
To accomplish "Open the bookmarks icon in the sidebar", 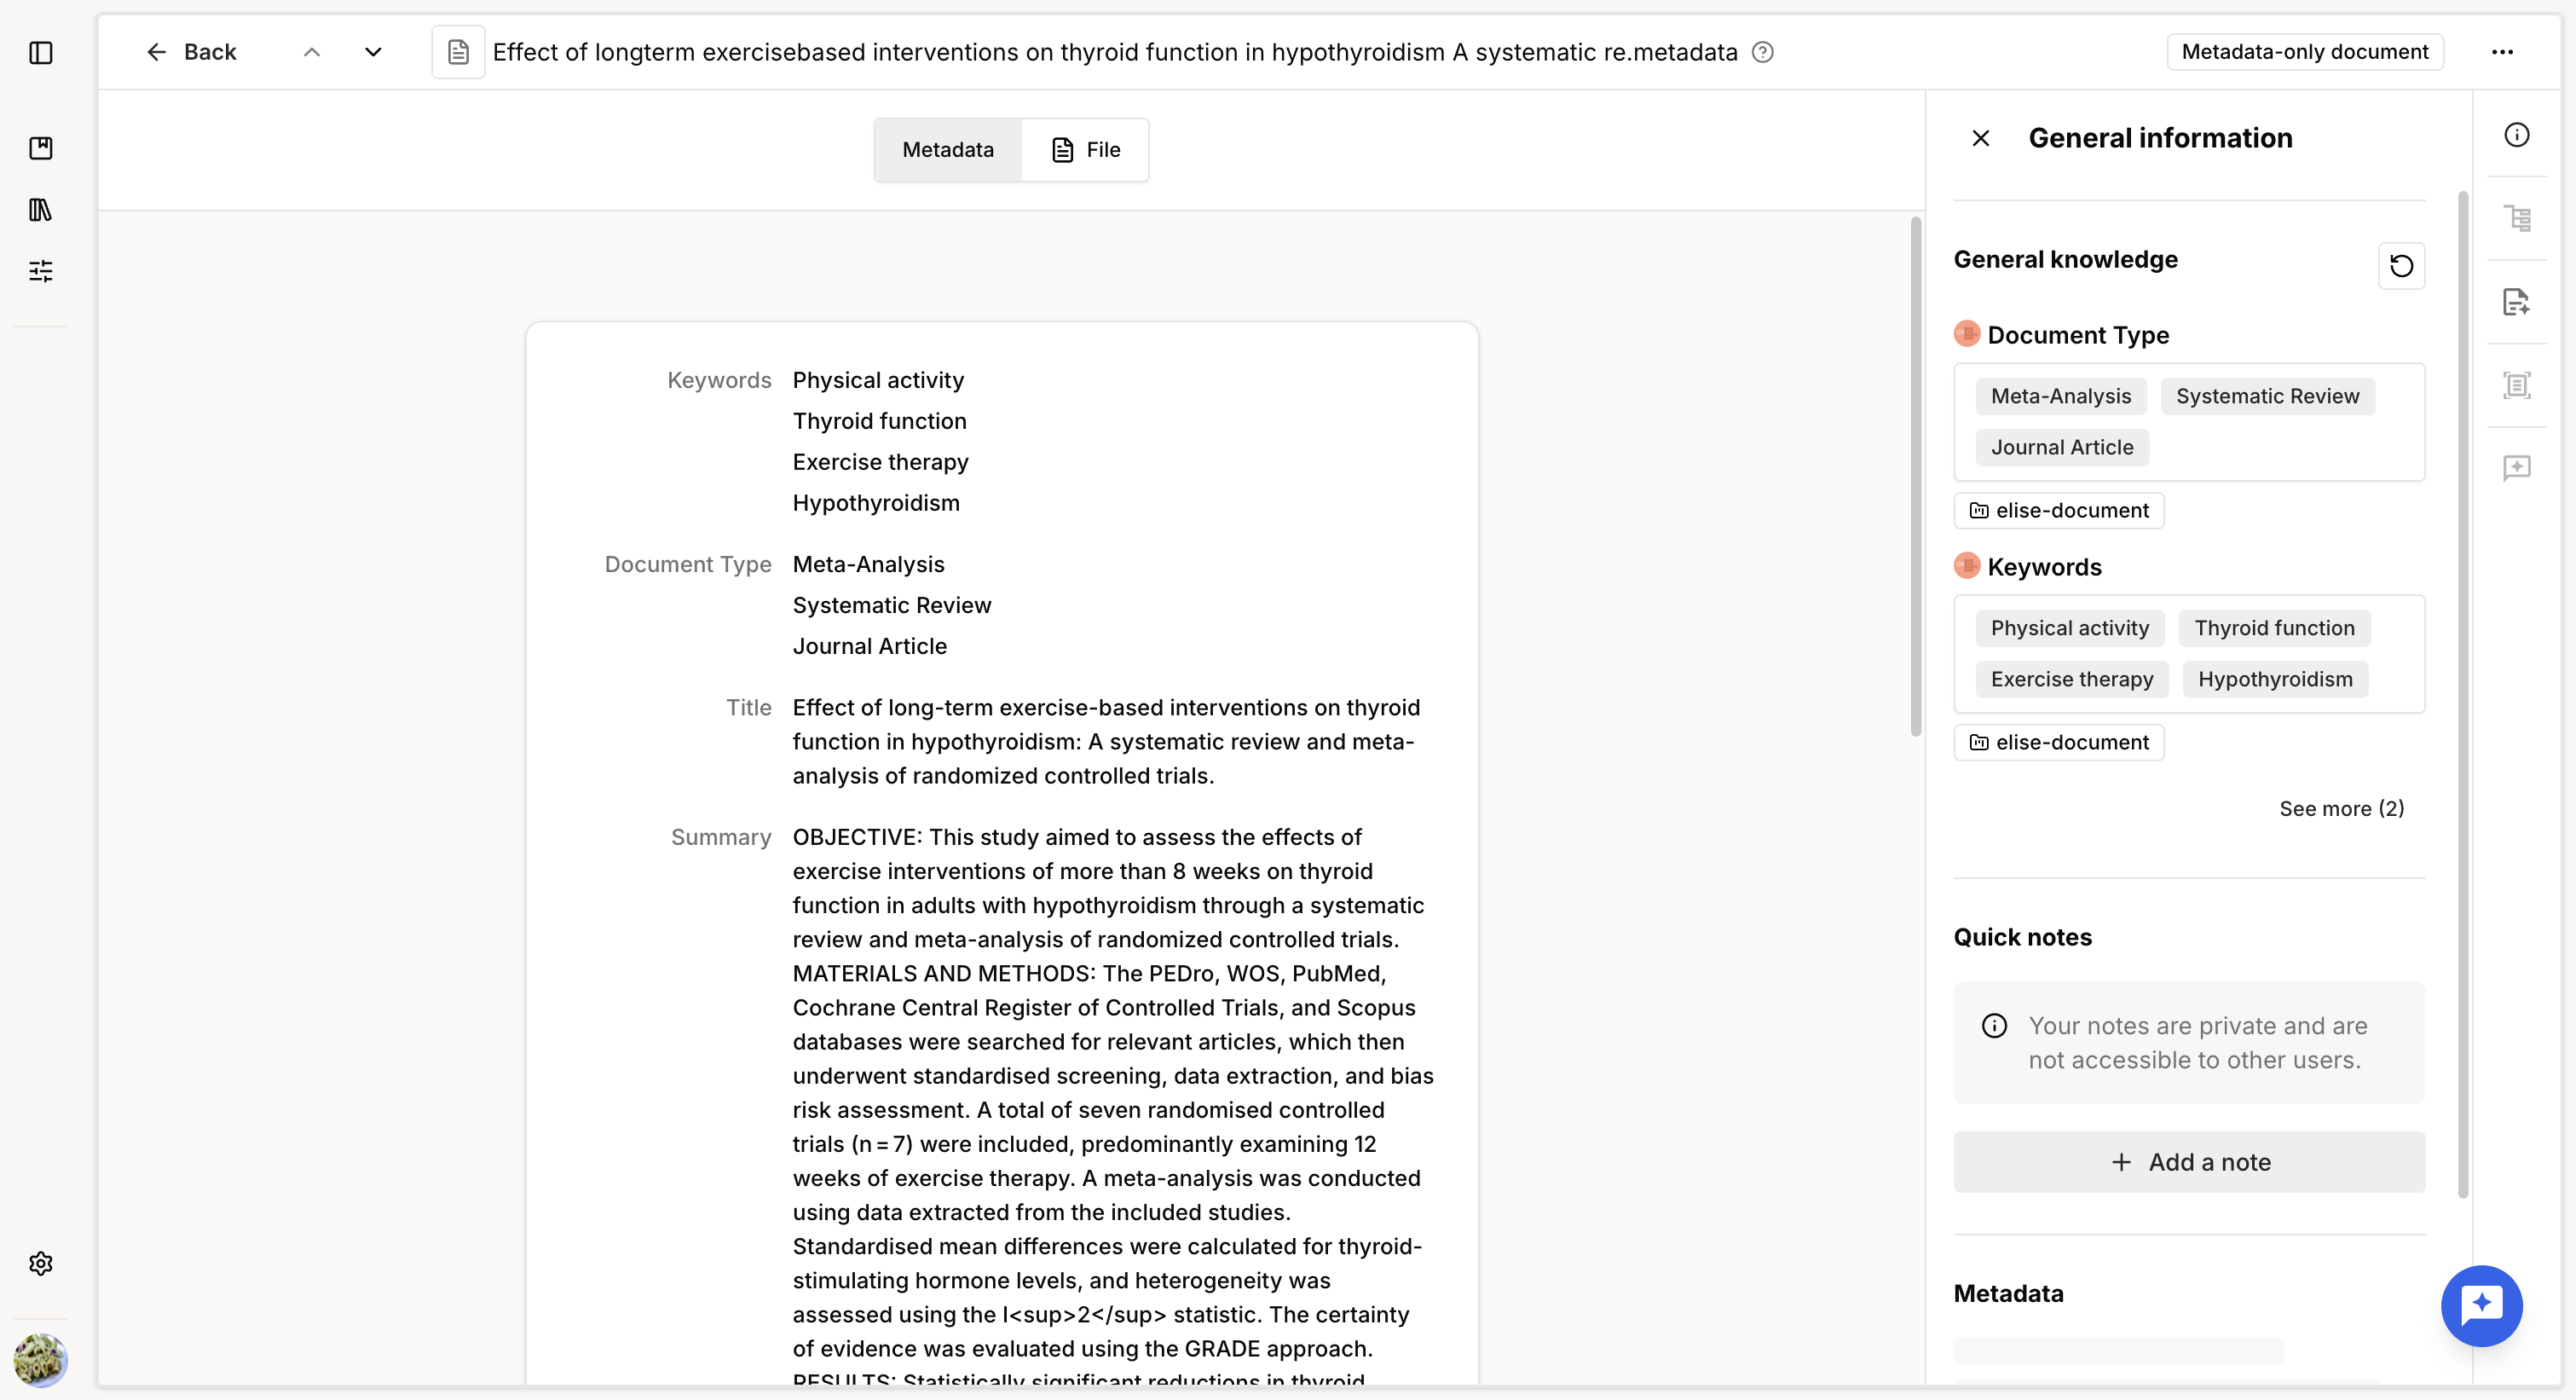I will pyautogui.click(x=41, y=148).
